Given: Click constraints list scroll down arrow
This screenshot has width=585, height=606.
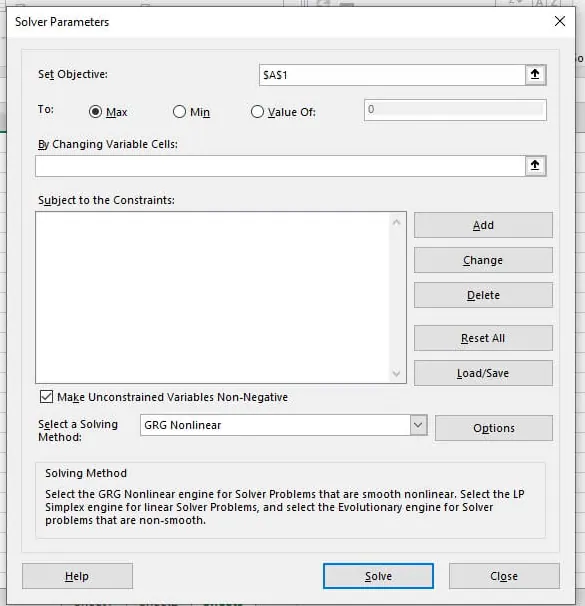Looking at the screenshot, I should click(396, 373).
